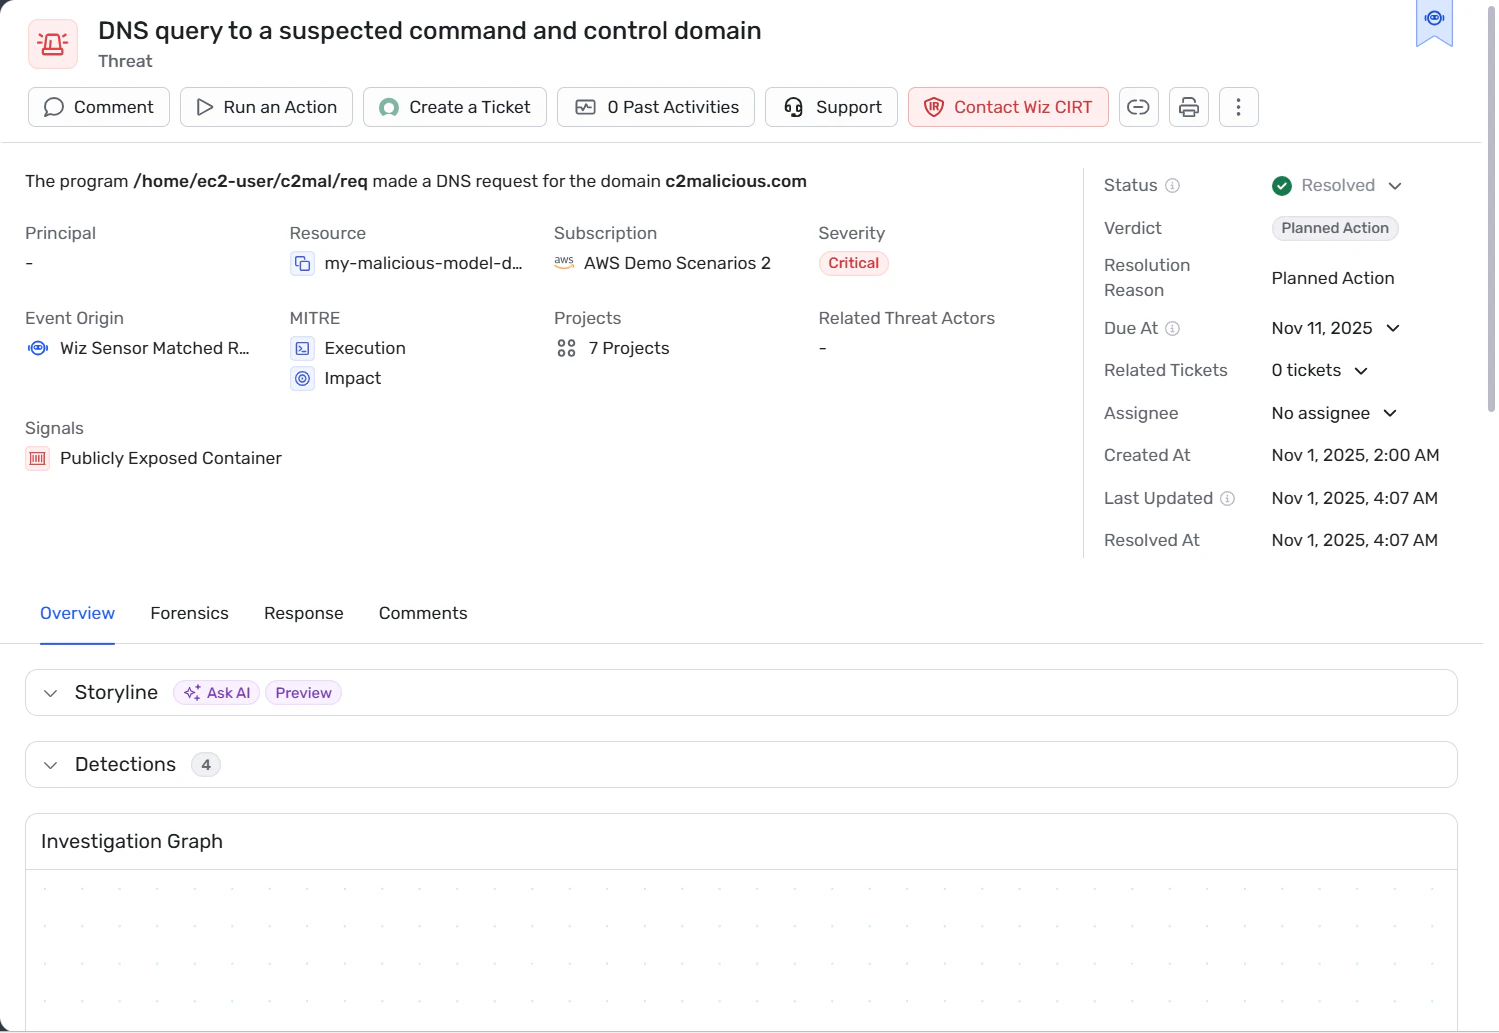Expand the Detections section
This screenshot has width=1499, height=1033.
51,765
